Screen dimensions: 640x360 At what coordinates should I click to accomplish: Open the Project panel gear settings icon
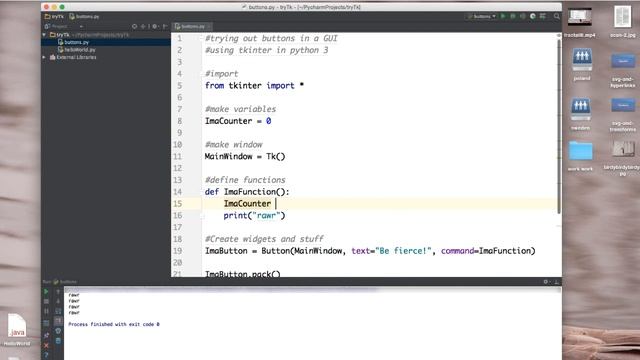click(155, 26)
